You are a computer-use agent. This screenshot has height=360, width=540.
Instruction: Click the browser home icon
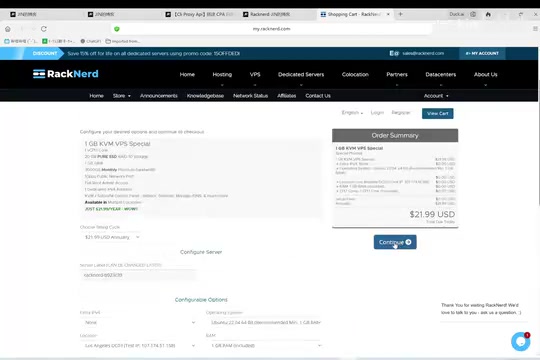pyautogui.click(x=8, y=29)
